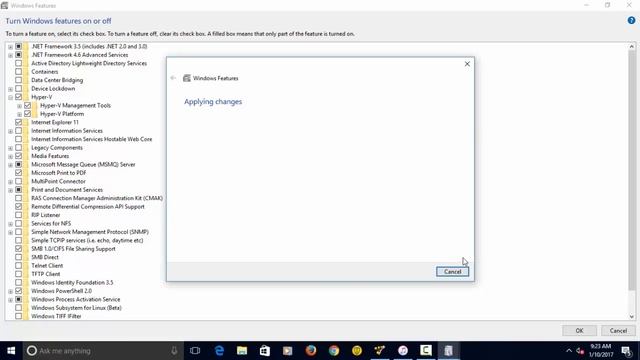Select Simple TCPIP services row

(87, 240)
